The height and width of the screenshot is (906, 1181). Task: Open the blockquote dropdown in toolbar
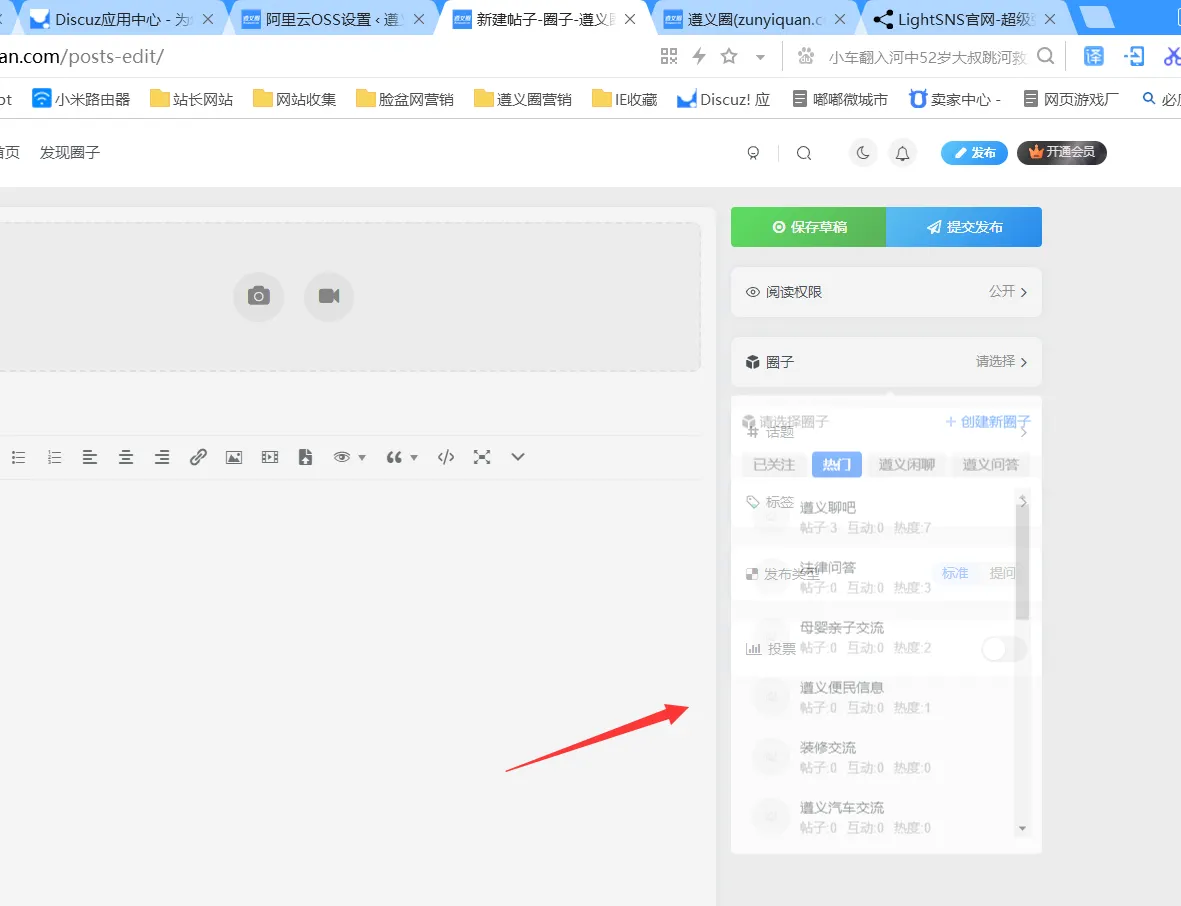[x=401, y=457]
